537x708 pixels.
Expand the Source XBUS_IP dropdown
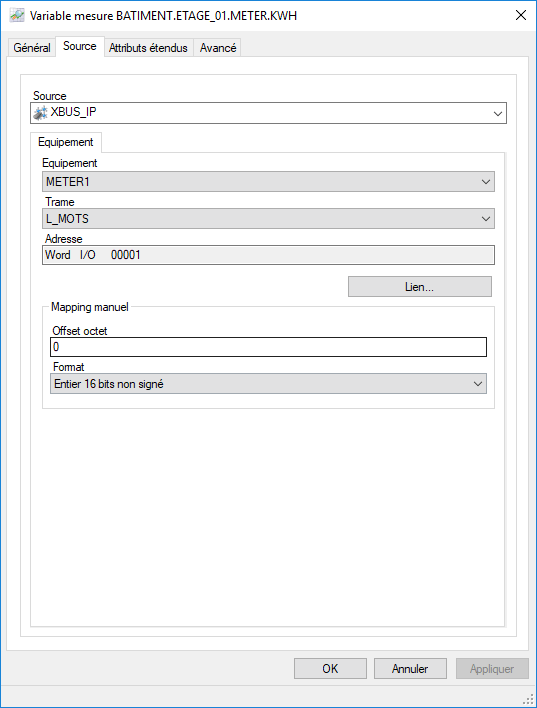coord(268,113)
